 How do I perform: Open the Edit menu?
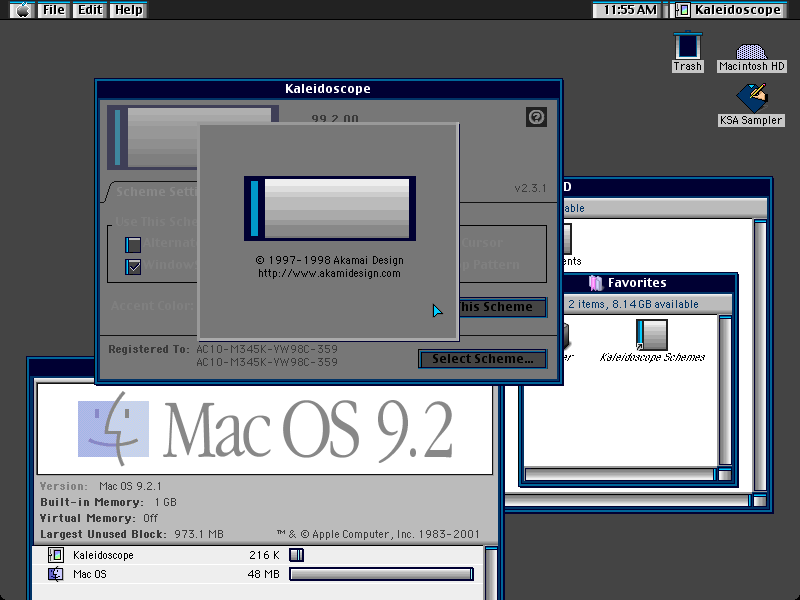pos(90,10)
